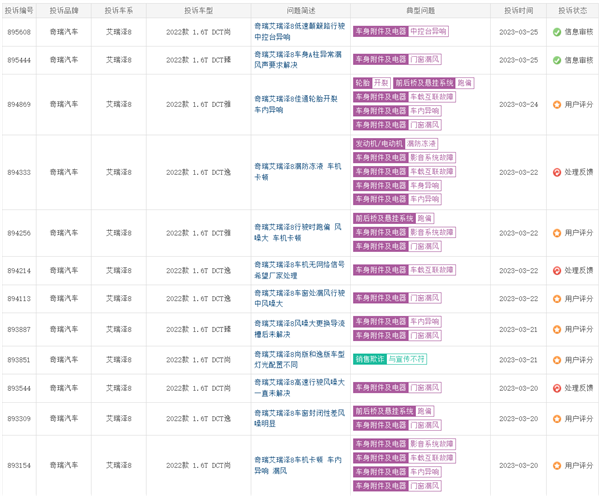Viewport: 600px width, 496px height.
Task: Click the 发动机/电动机 category tag
Action: click(379, 144)
